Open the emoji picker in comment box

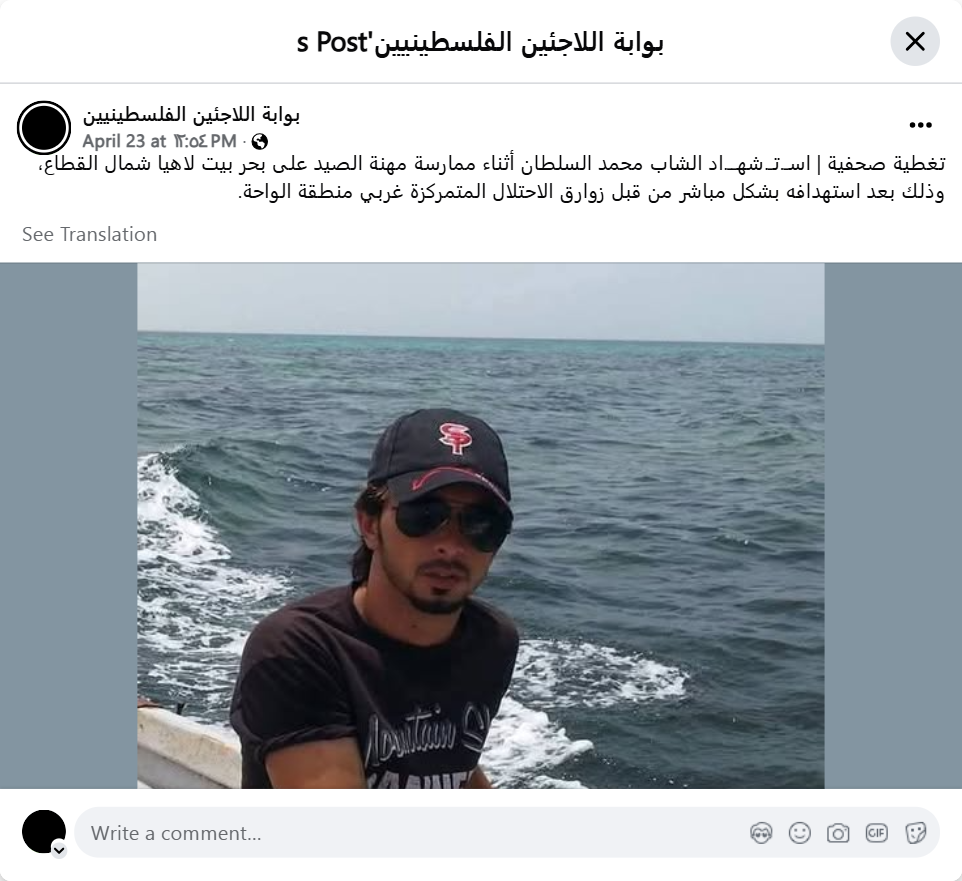(x=799, y=833)
